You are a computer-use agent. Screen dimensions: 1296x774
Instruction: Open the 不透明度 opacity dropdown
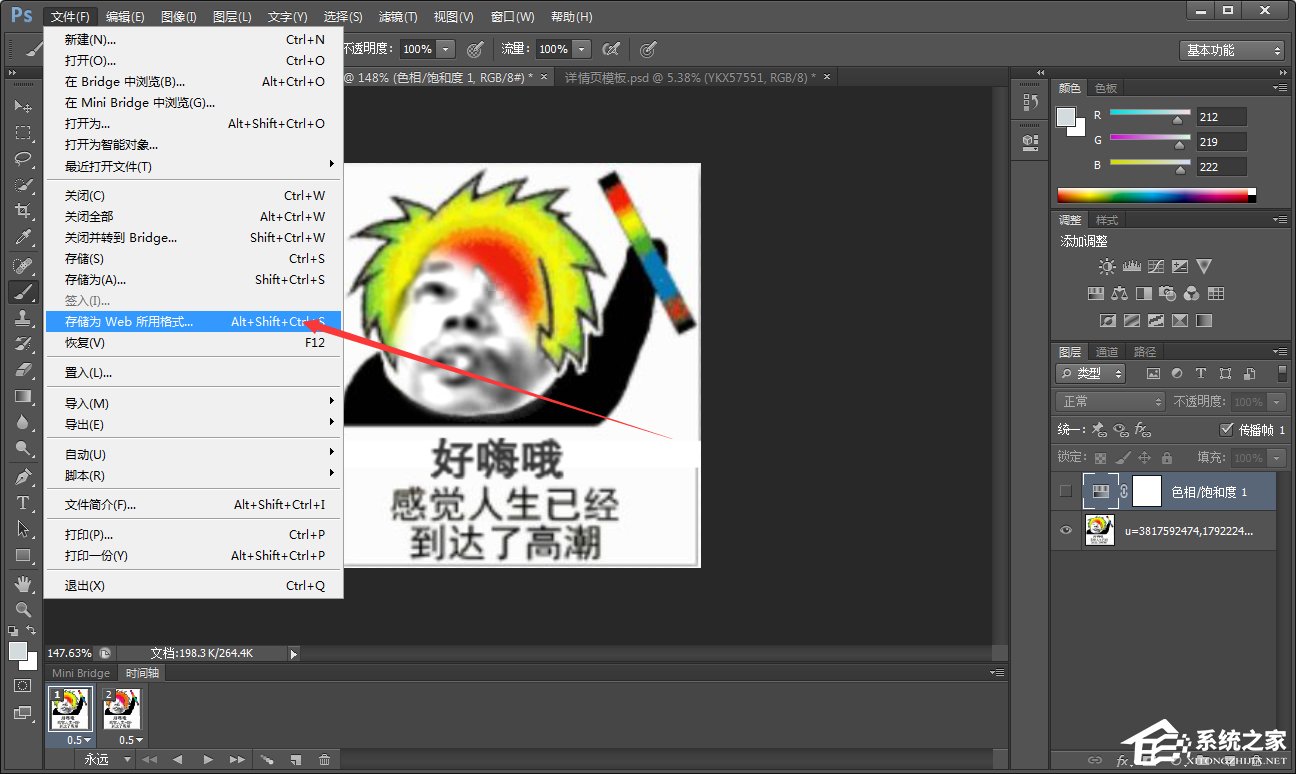pos(1274,402)
